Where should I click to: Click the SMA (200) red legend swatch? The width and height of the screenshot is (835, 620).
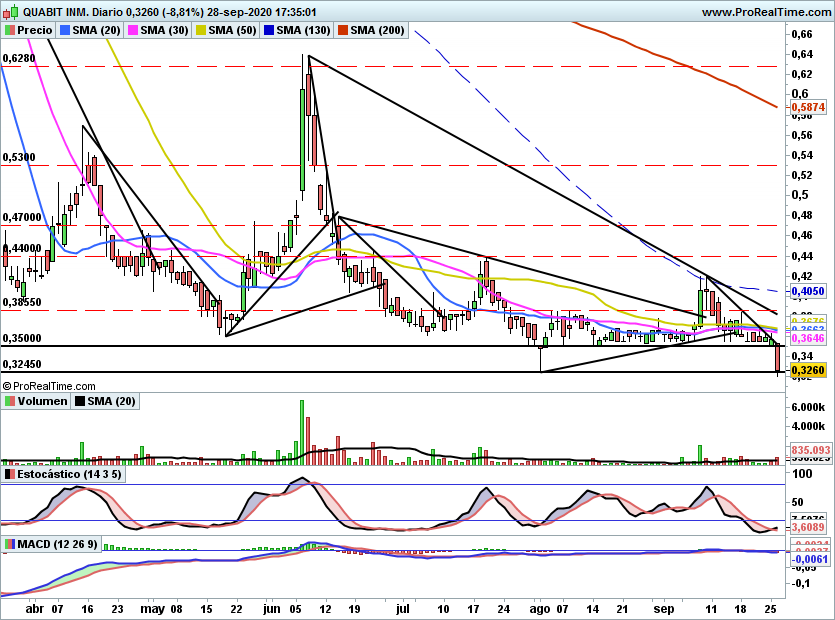coord(342,30)
